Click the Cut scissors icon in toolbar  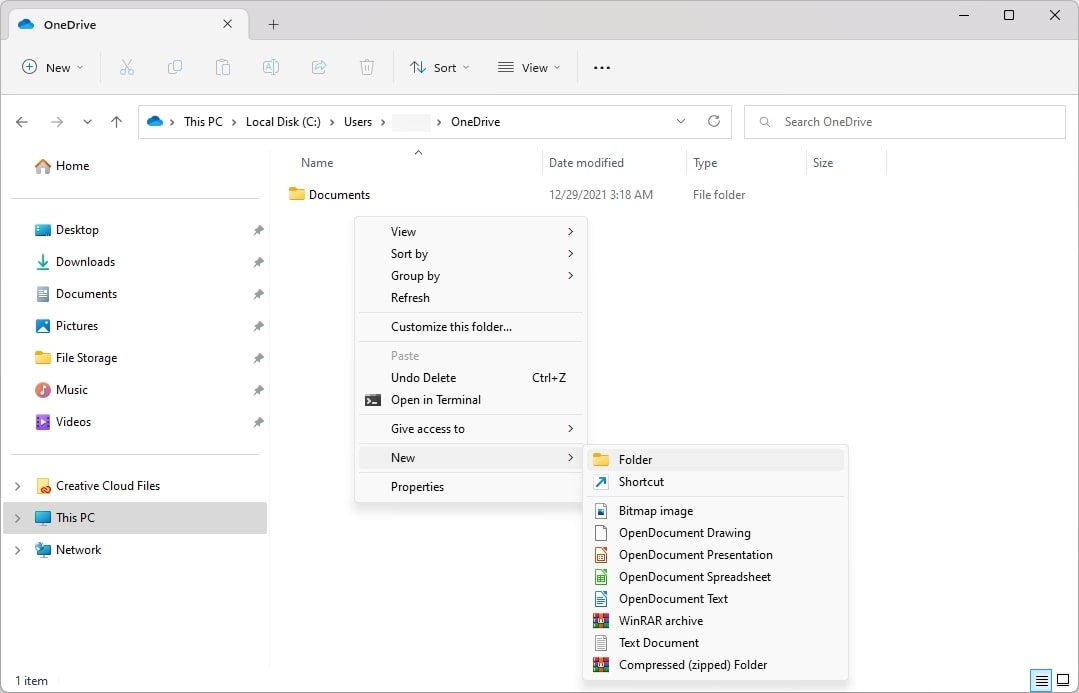[127, 67]
